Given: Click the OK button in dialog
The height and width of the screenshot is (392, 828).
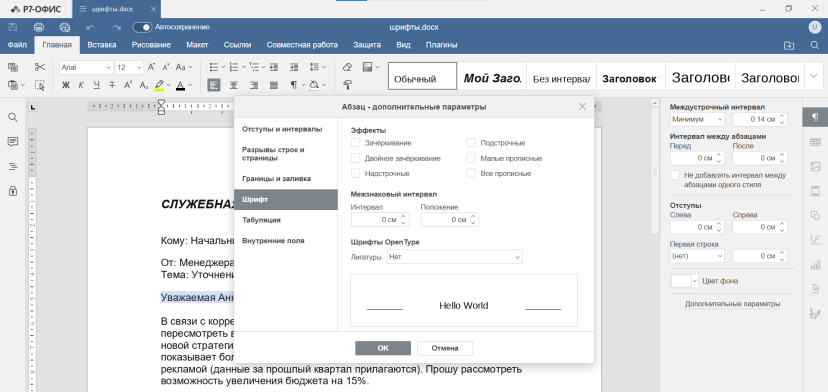Looking at the screenshot, I should pyautogui.click(x=383, y=348).
